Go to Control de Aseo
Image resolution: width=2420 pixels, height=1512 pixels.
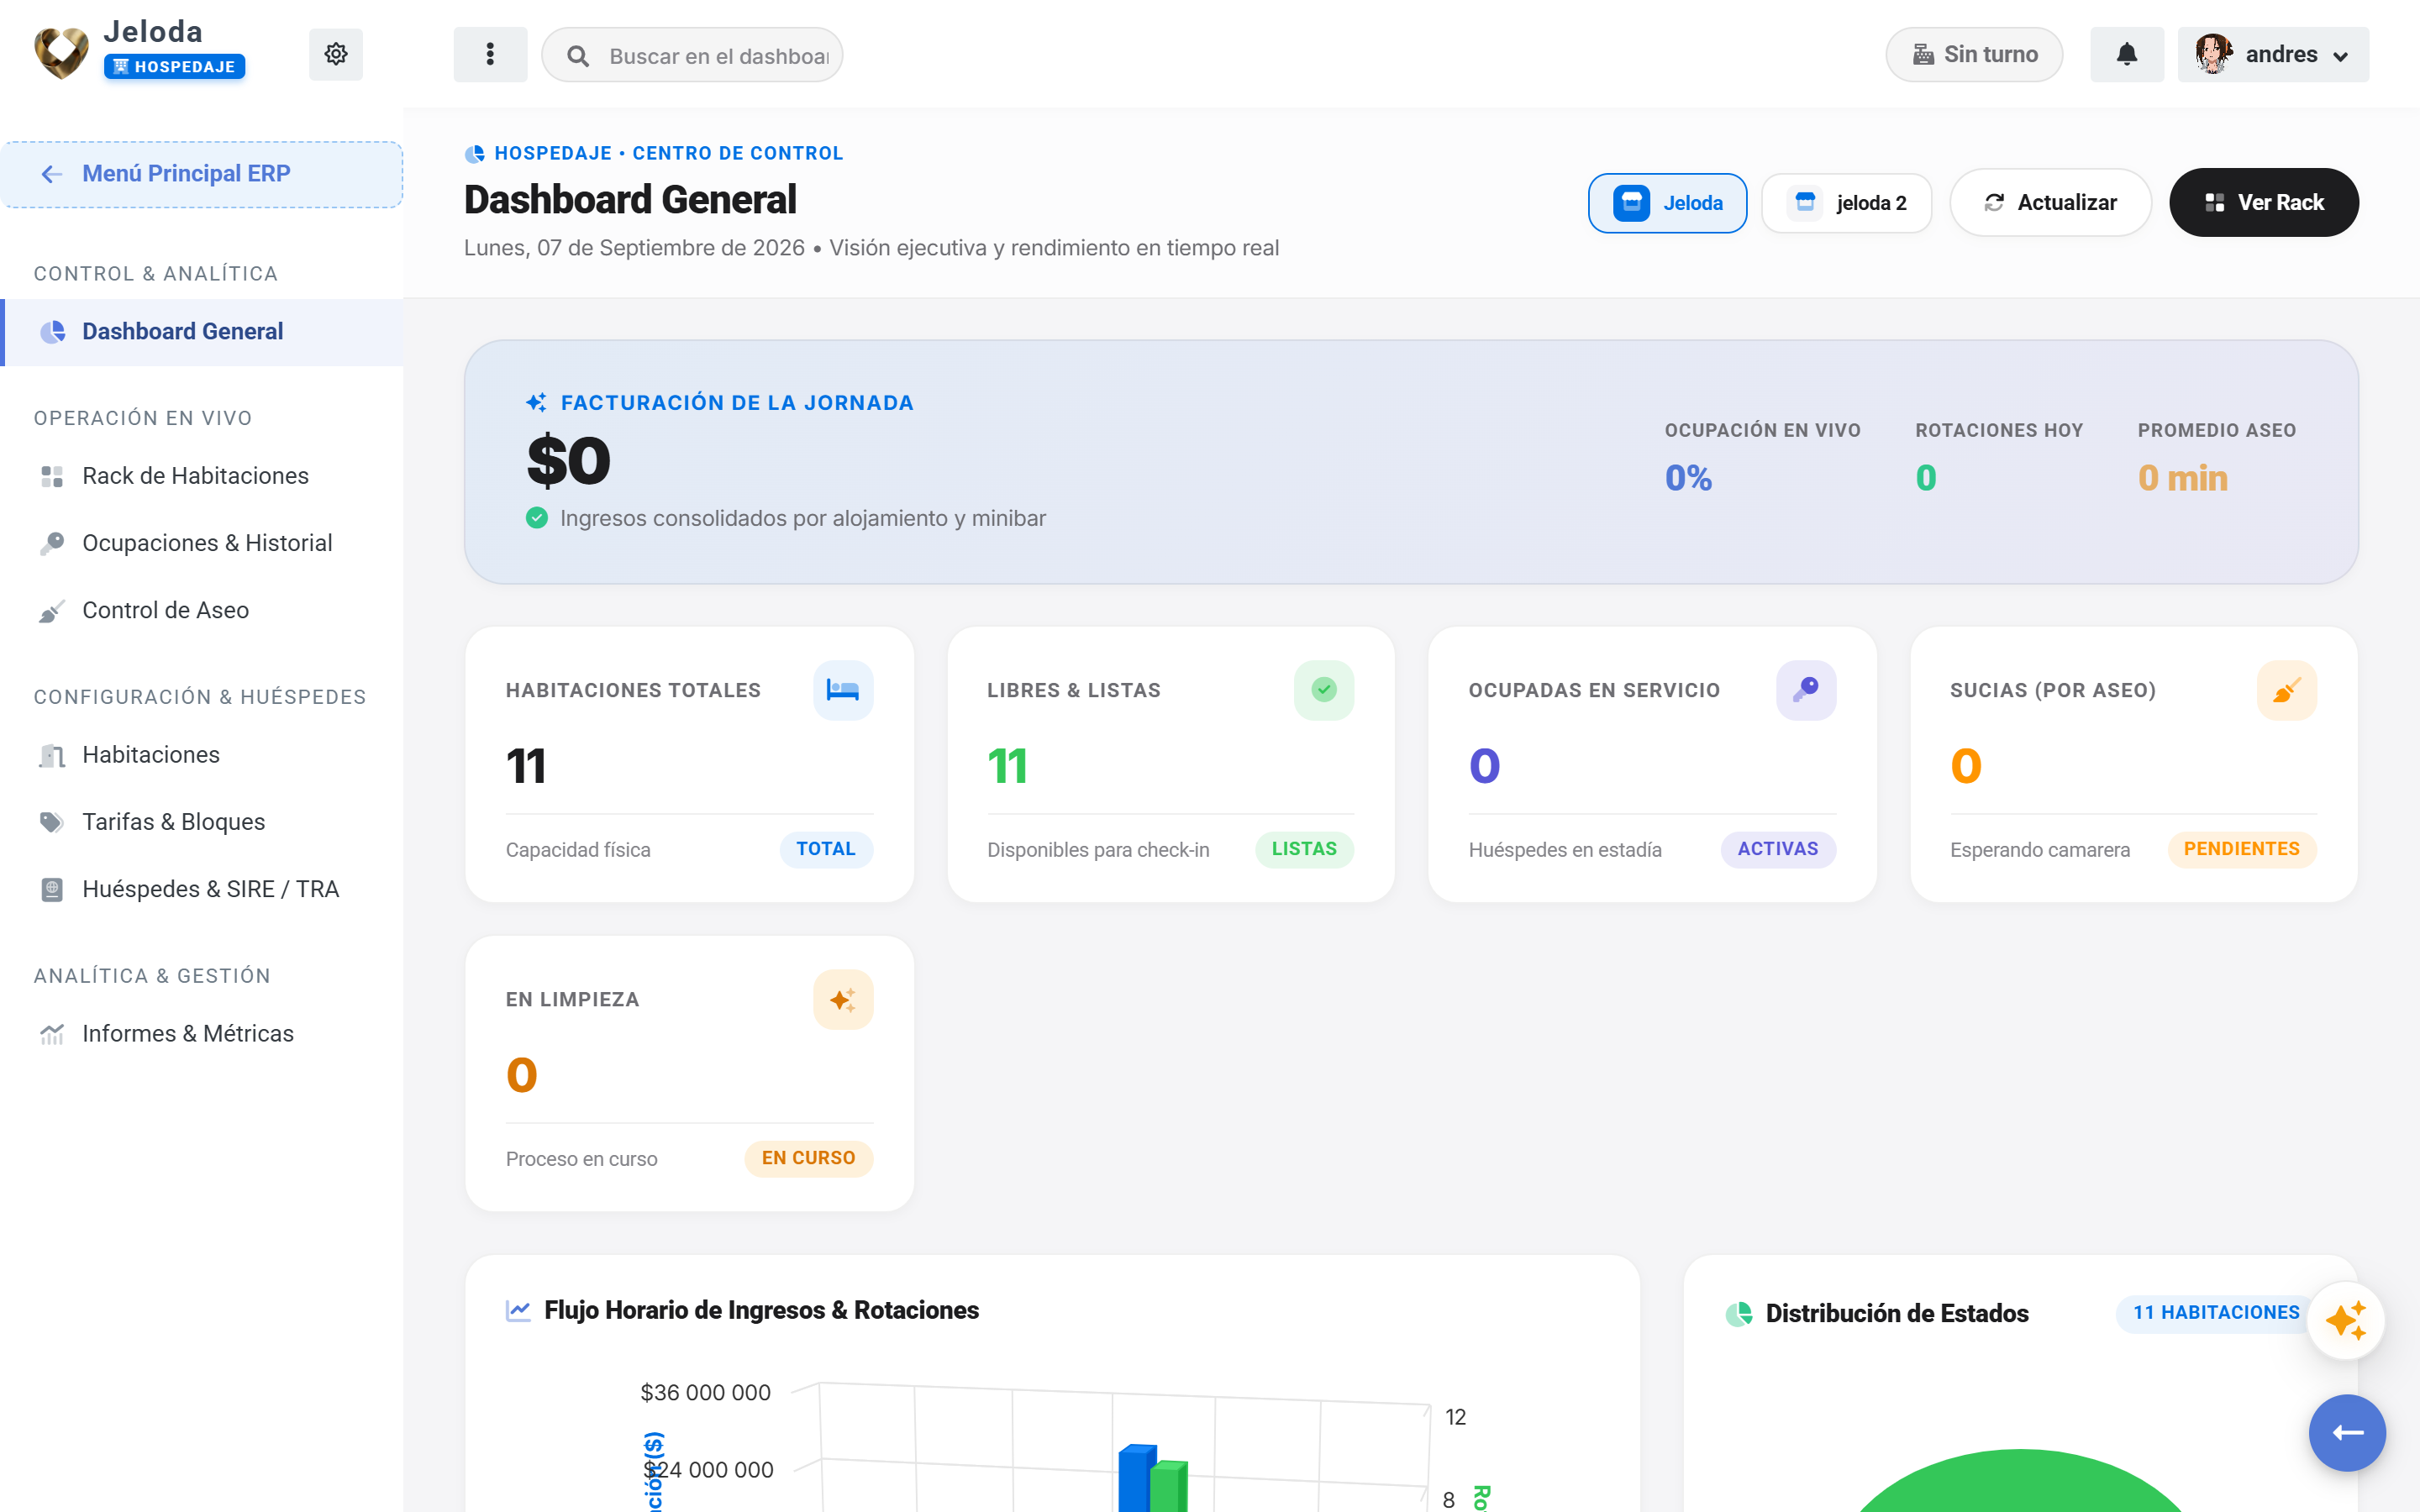tap(202, 610)
